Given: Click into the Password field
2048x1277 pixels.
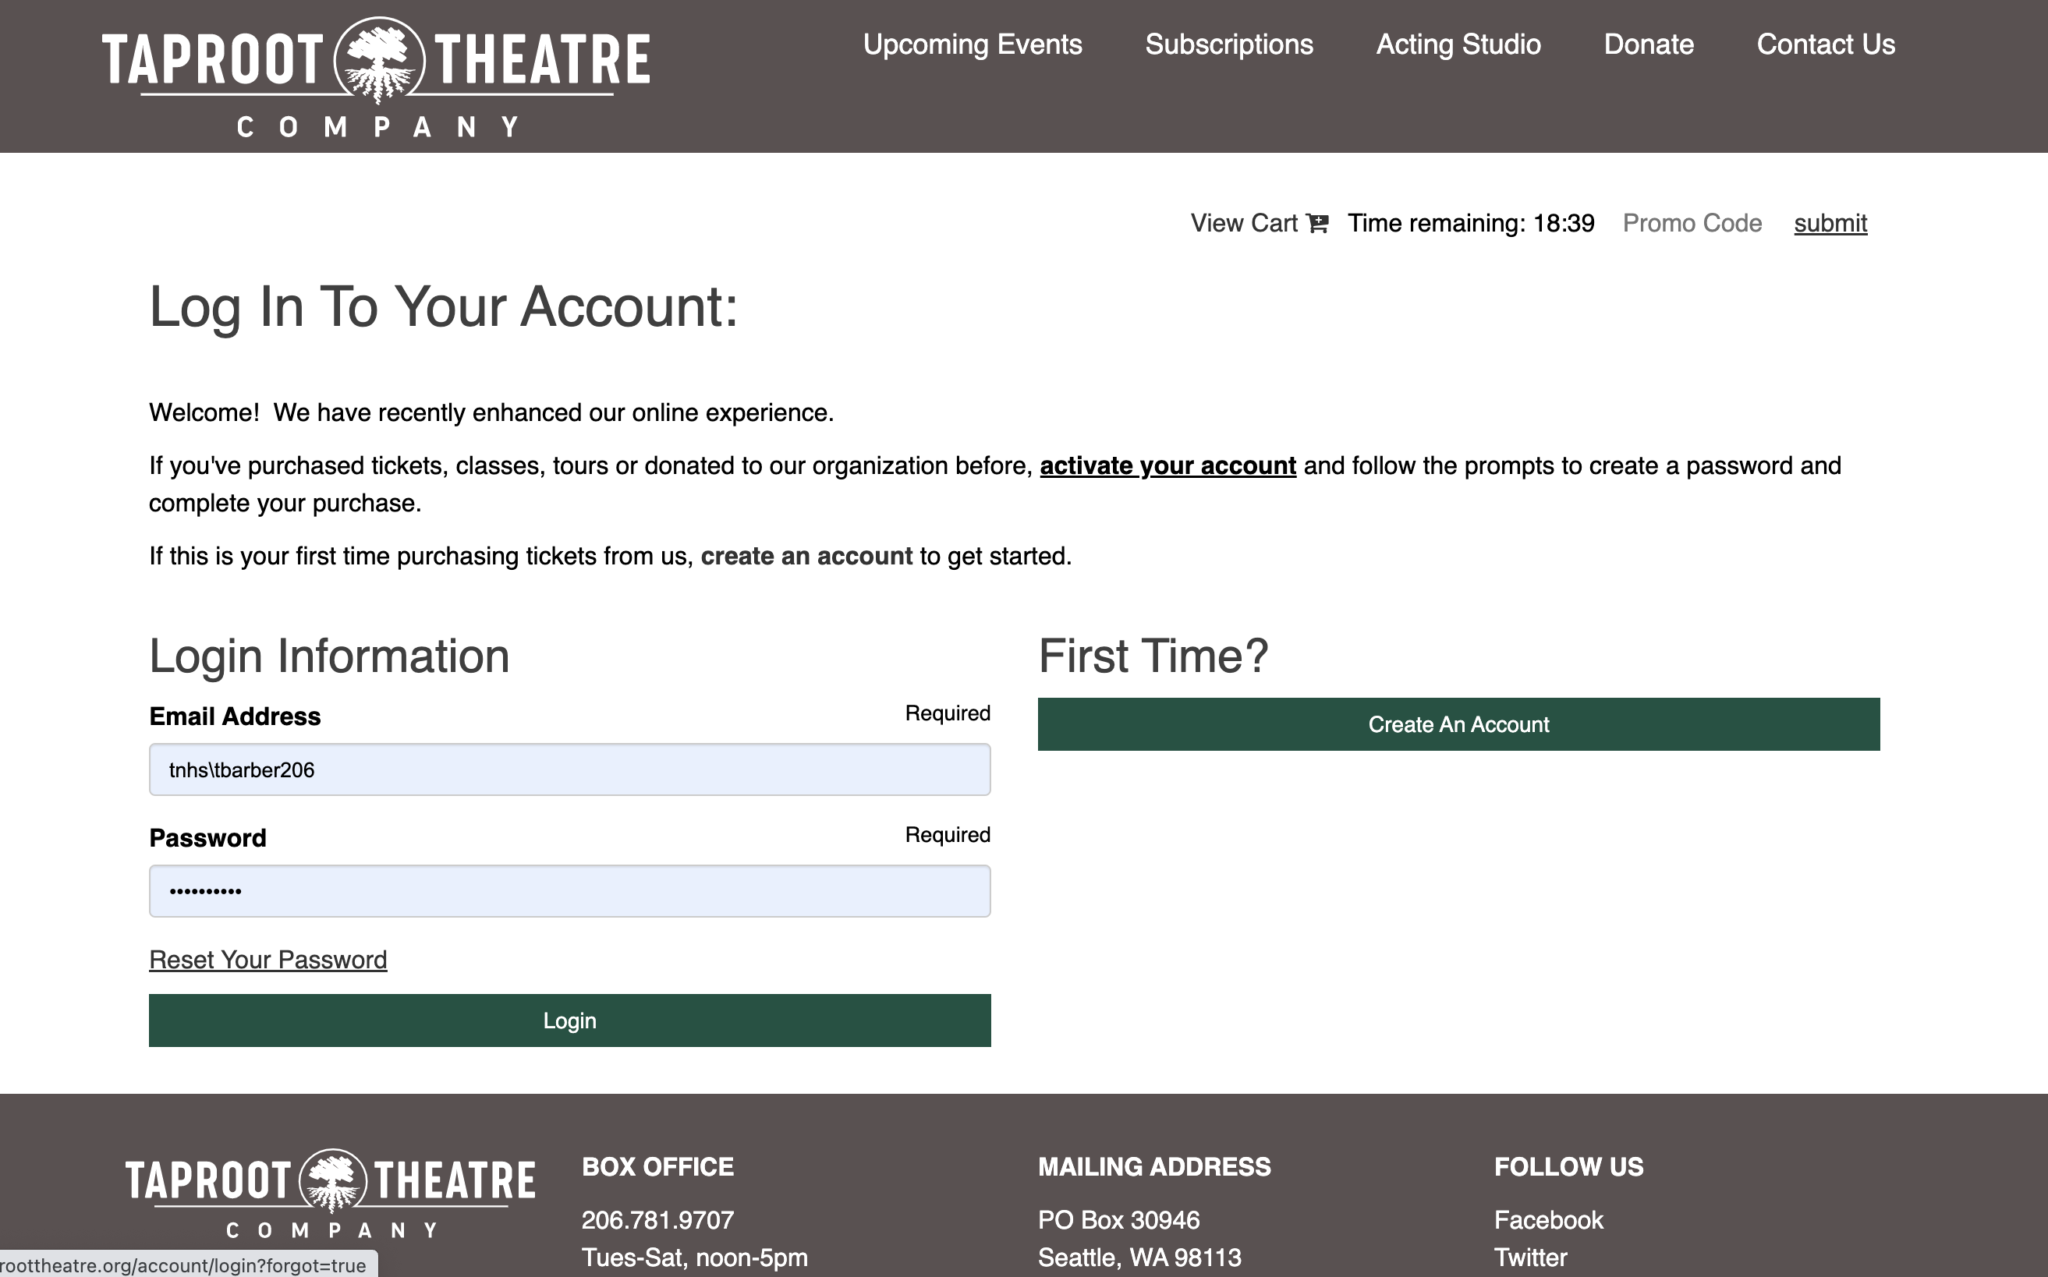Looking at the screenshot, I should (x=569, y=891).
